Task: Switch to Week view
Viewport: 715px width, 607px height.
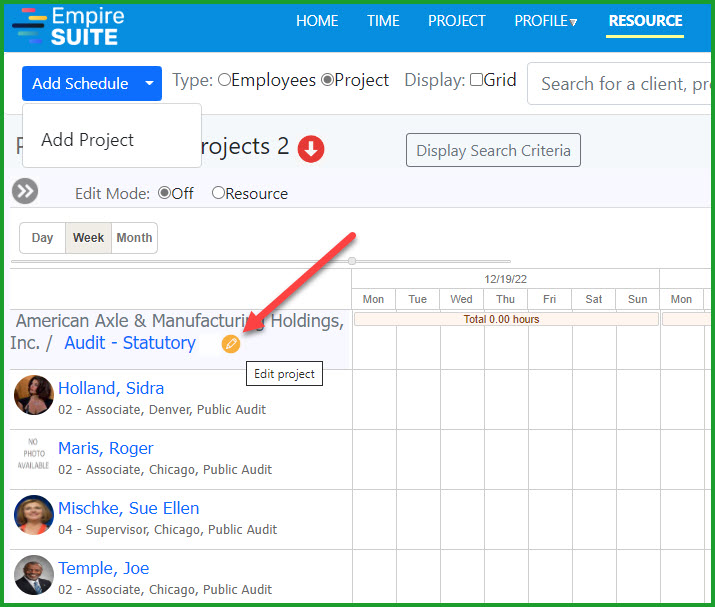Action: (88, 238)
